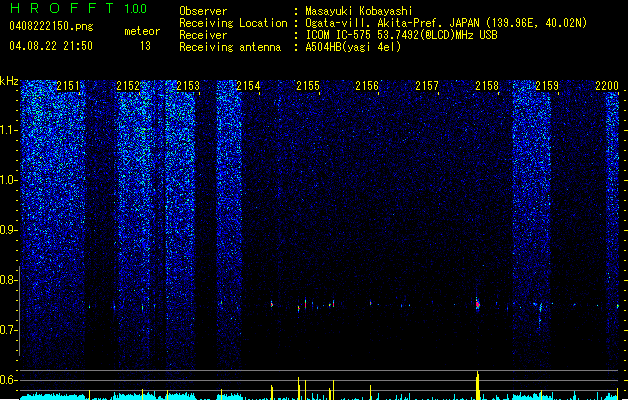629x400 pixels.
Task: Click the 'meteor' label
Action: pos(142,31)
